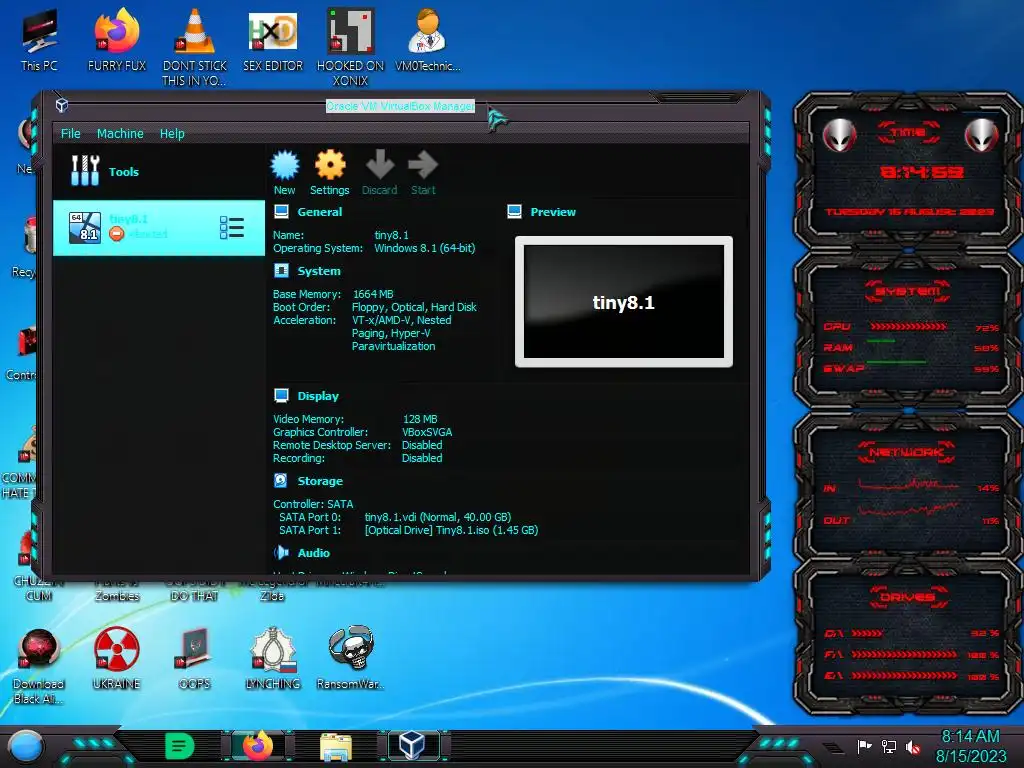Click the network tray icon

[889, 746]
